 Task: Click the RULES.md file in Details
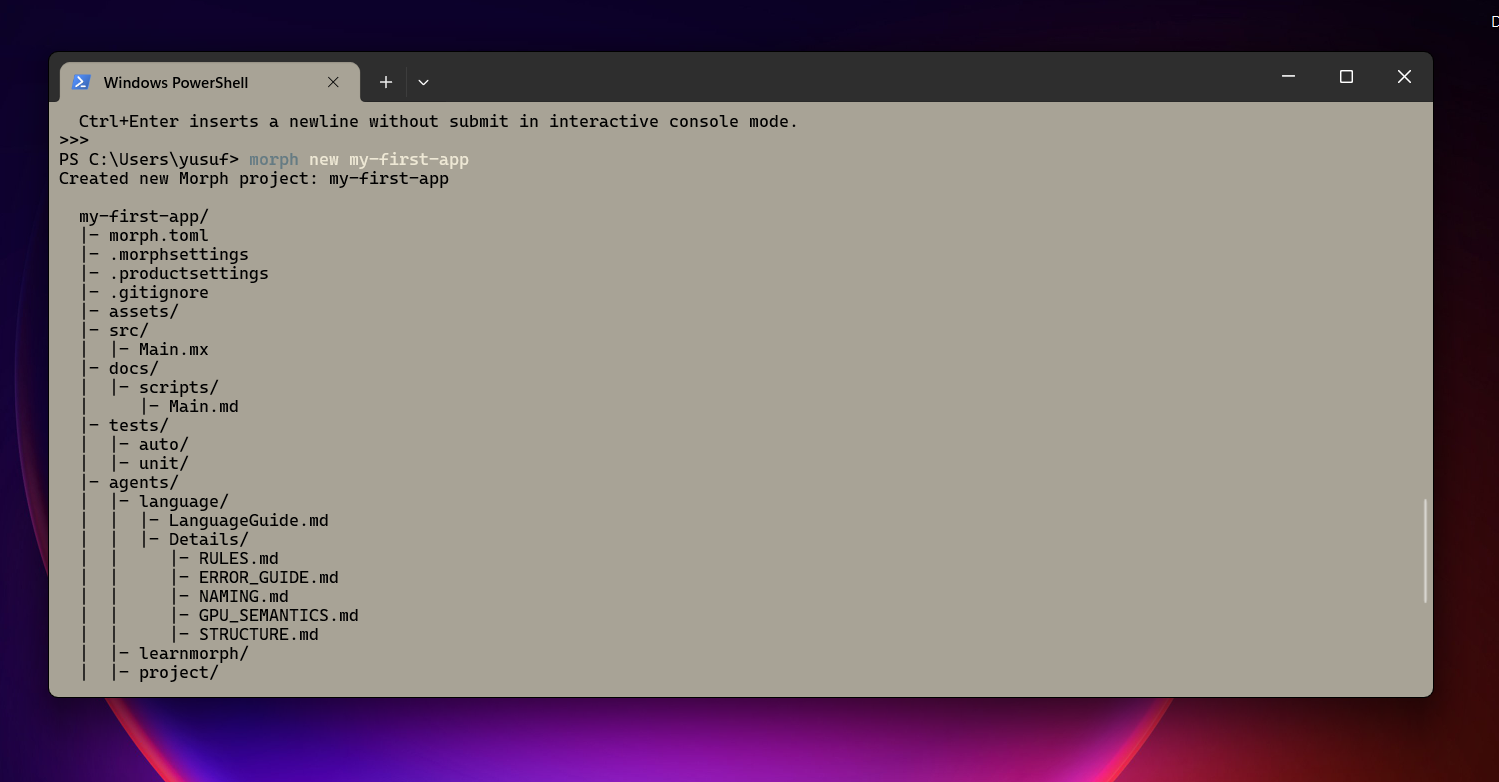[x=239, y=558]
